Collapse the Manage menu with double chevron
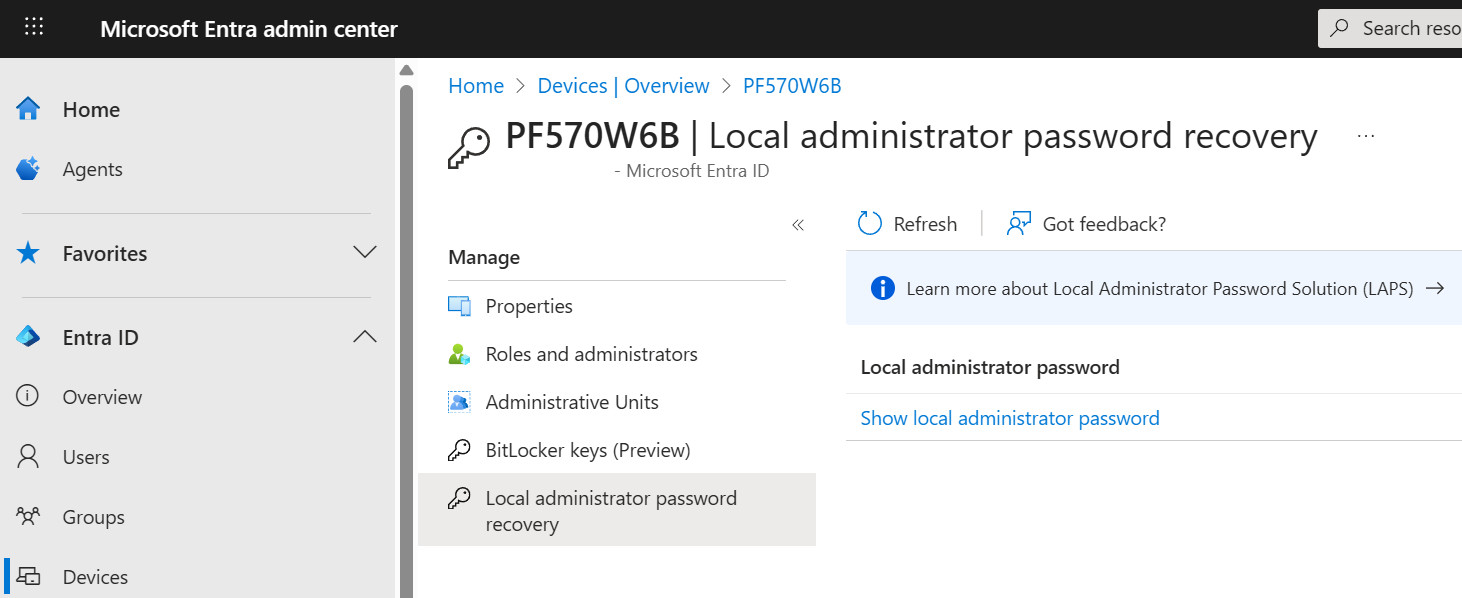Screen dimensions: 1462x598 pyautogui.click(x=798, y=225)
